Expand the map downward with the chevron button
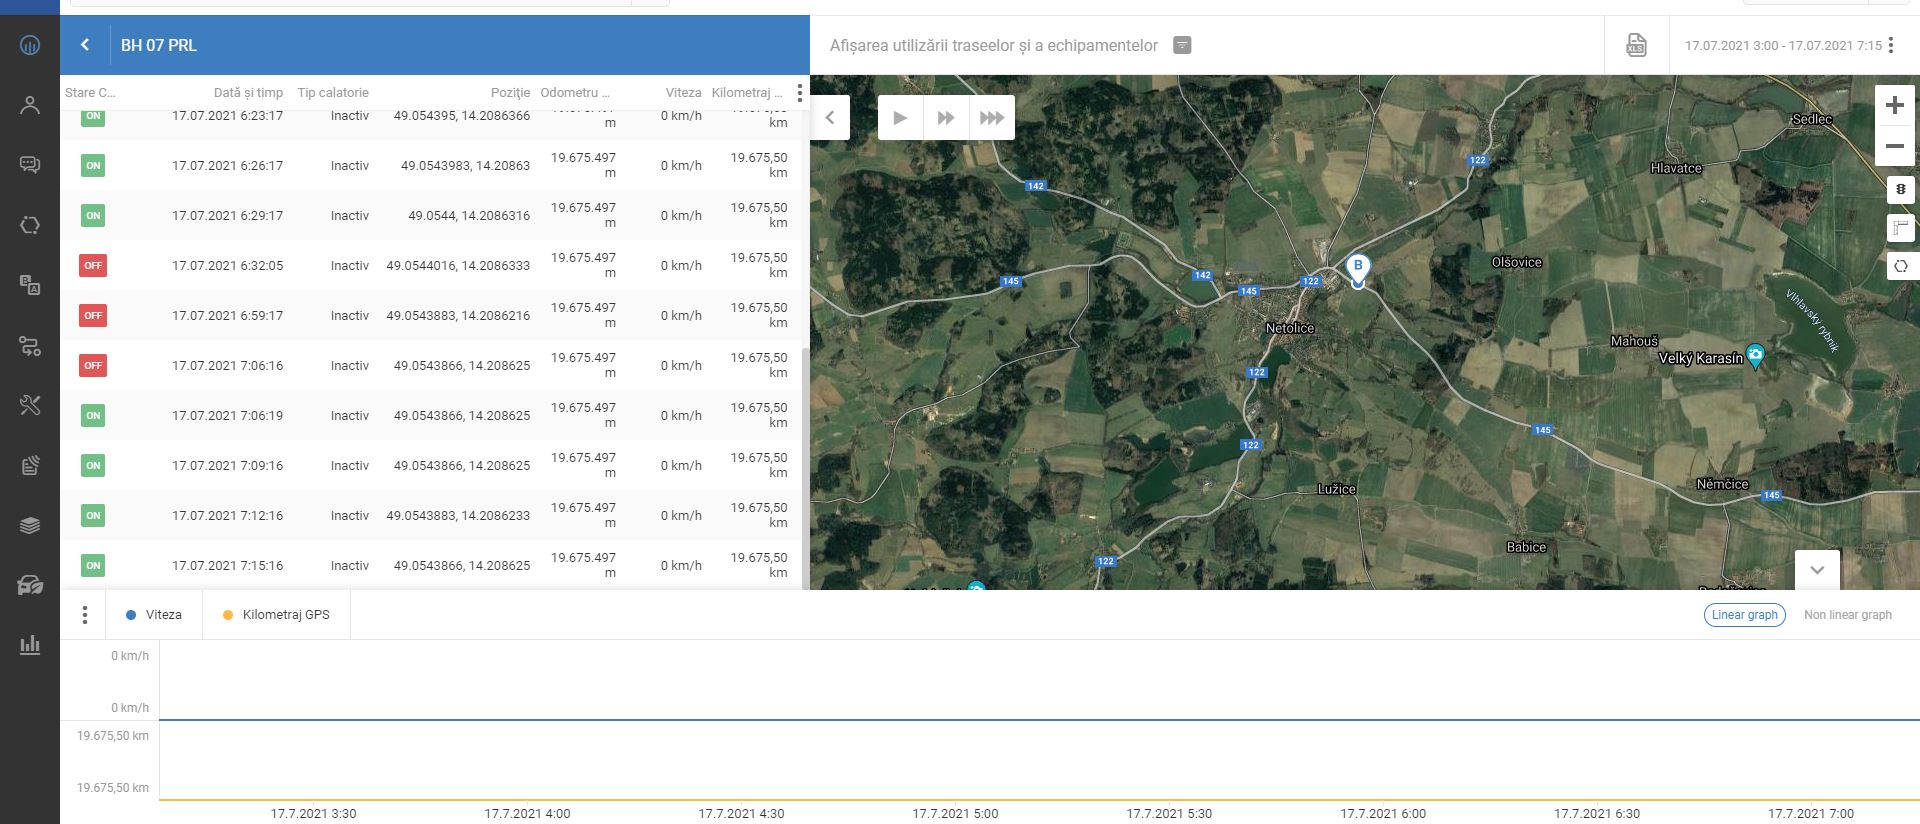 coord(1817,570)
